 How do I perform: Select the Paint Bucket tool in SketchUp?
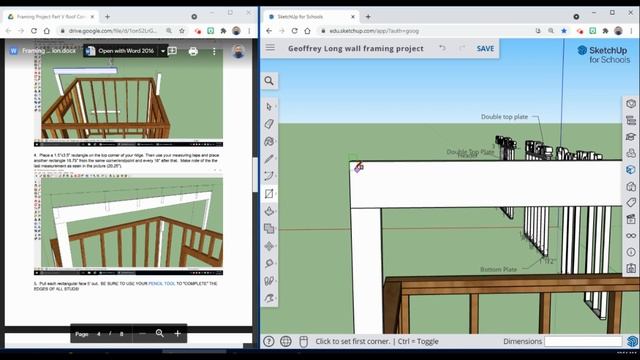pyautogui.click(x=269, y=142)
